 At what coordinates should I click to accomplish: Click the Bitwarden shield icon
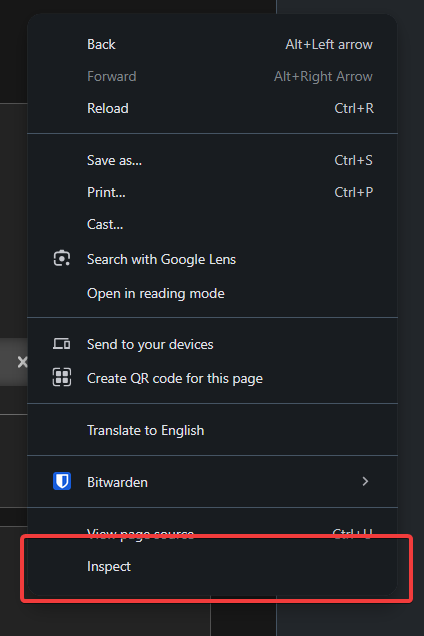tap(62, 481)
